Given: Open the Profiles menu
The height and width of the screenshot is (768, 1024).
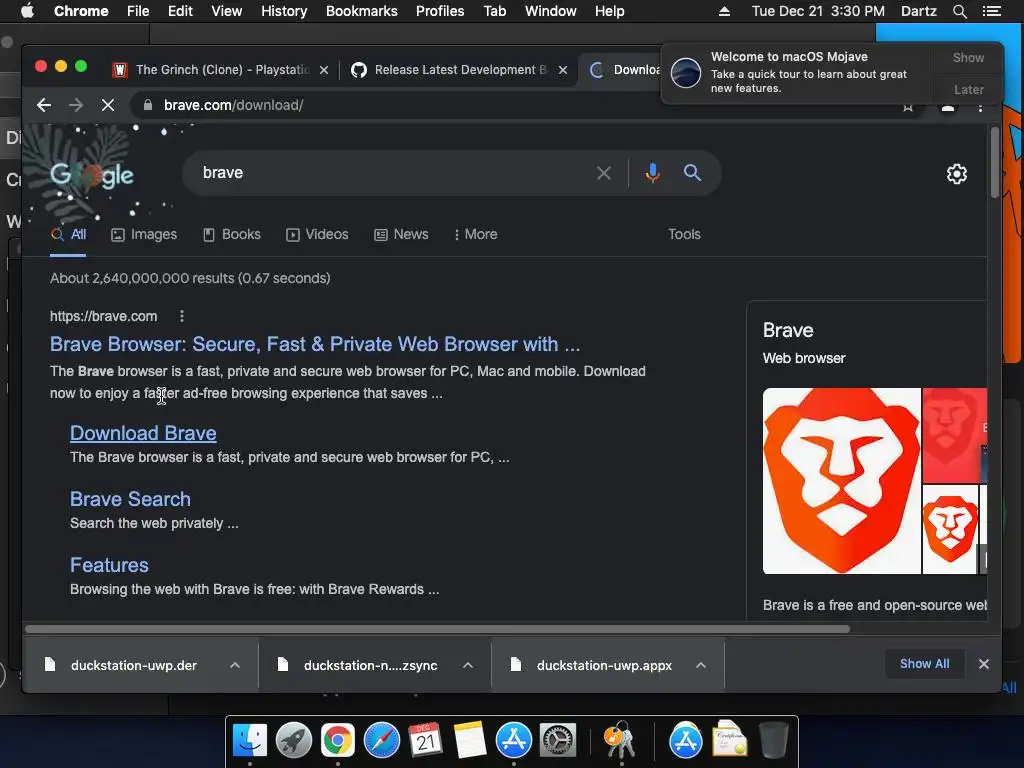Looking at the screenshot, I should click(x=440, y=11).
